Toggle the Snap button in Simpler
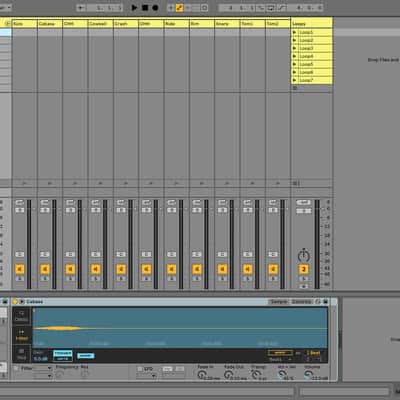Screen dimensions: 400x400 [86, 356]
